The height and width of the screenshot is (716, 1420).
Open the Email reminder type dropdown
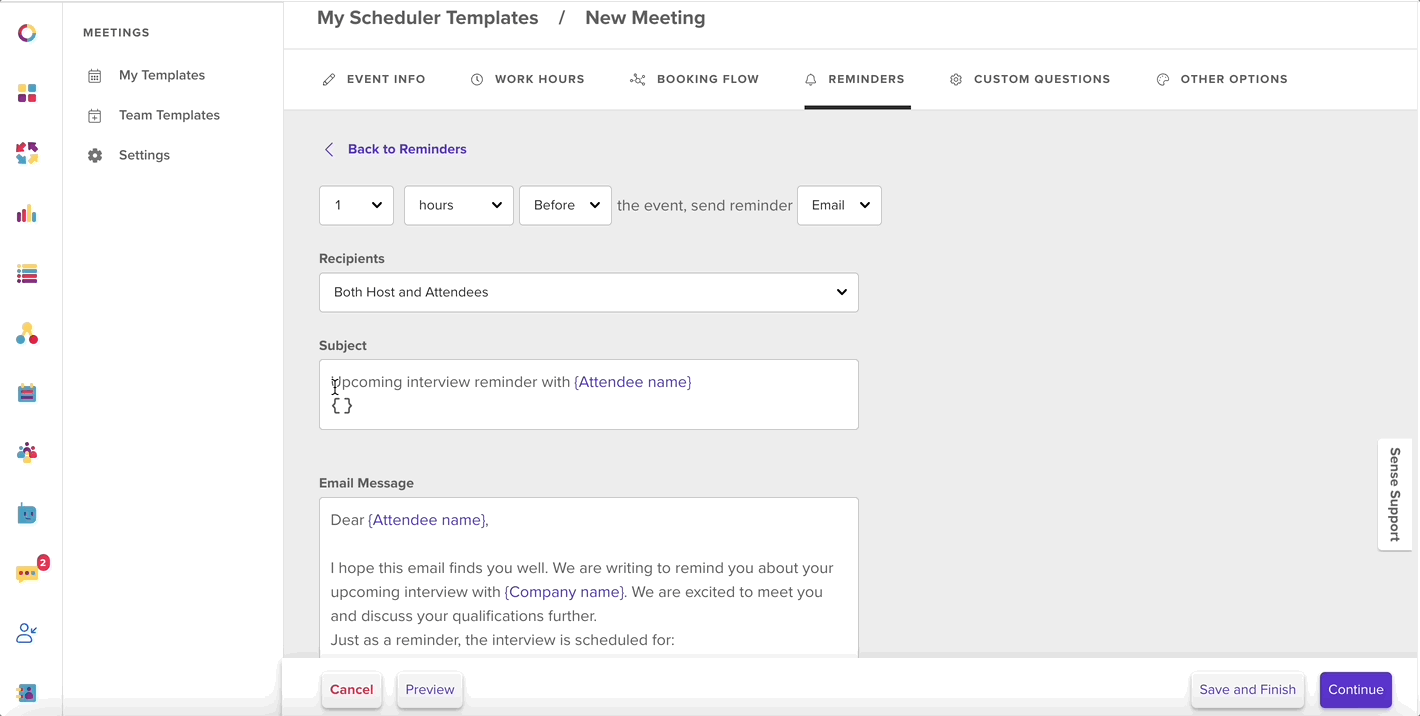839,205
